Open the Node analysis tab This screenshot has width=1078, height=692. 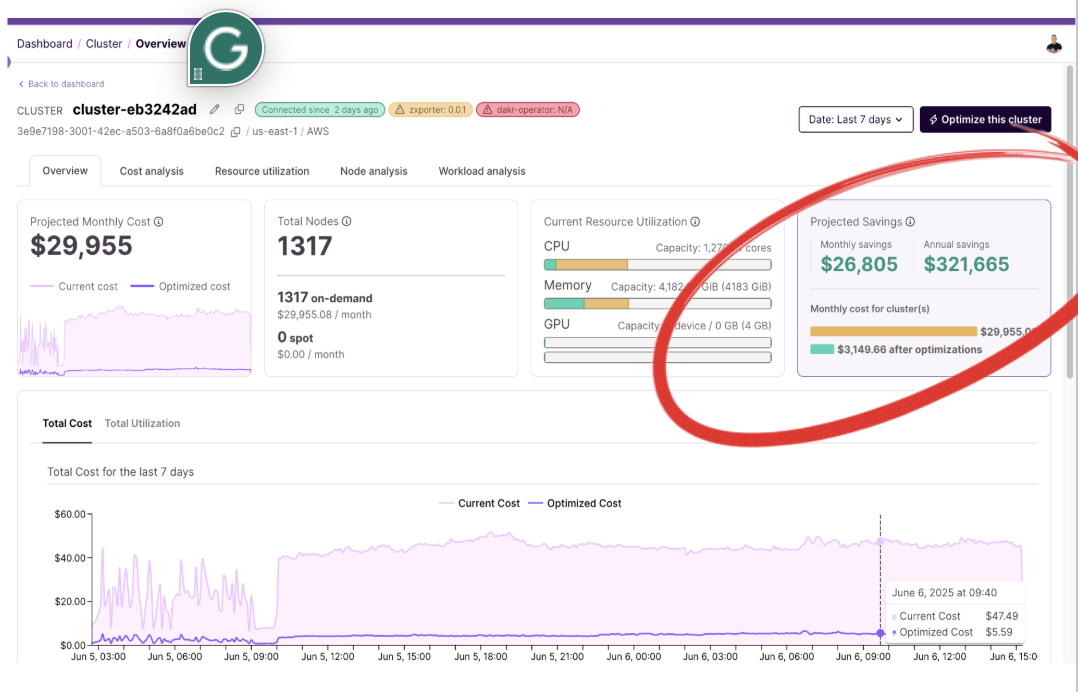(373, 171)
